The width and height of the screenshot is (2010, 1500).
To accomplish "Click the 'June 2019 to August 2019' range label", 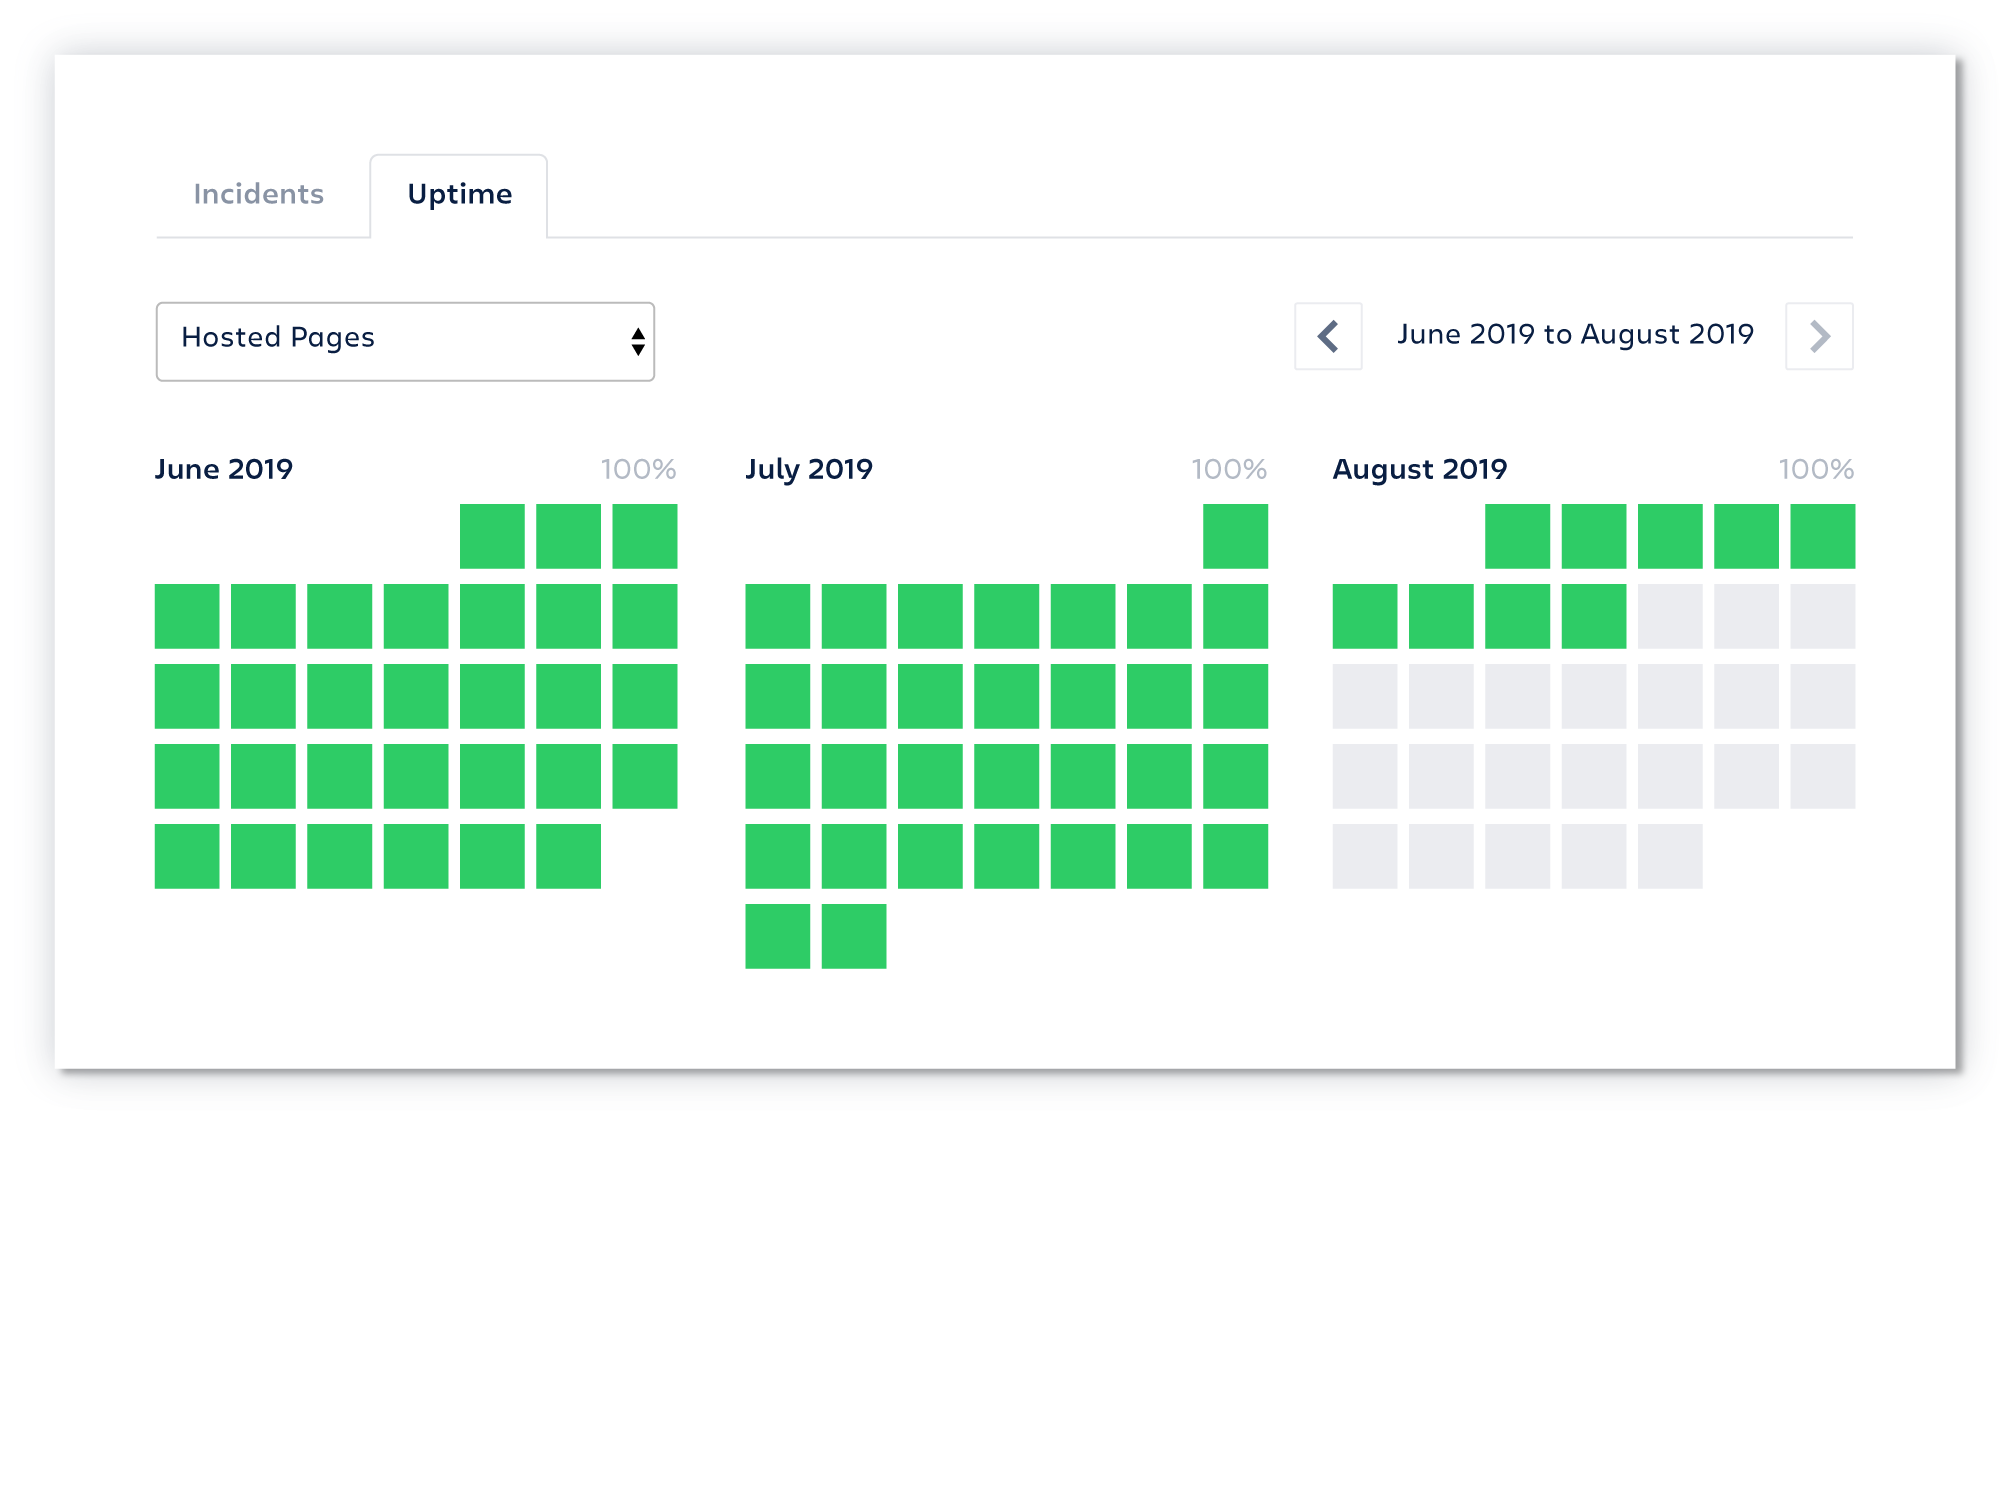I will coord(1575,335).
